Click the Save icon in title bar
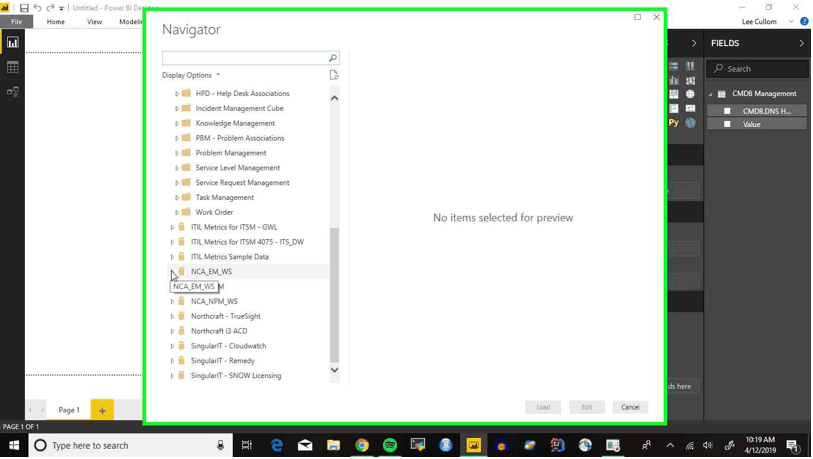Image resolution: width=813 pixels, height=459 pixels. (x=24, y=8)
